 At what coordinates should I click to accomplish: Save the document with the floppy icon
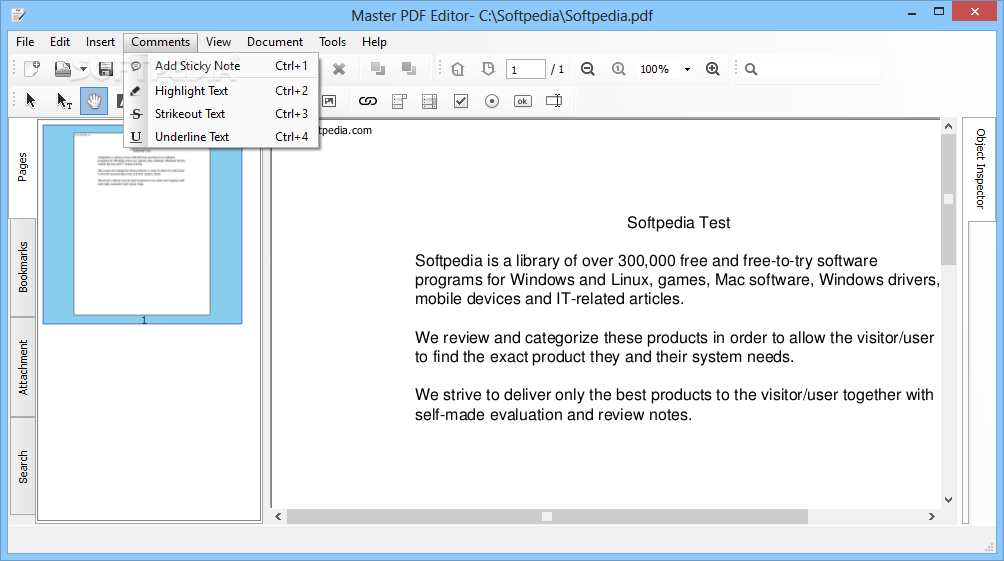106,69
